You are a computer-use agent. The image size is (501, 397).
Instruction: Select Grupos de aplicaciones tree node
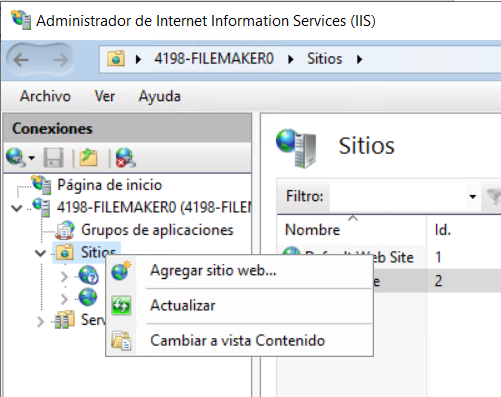click(157, 230)
